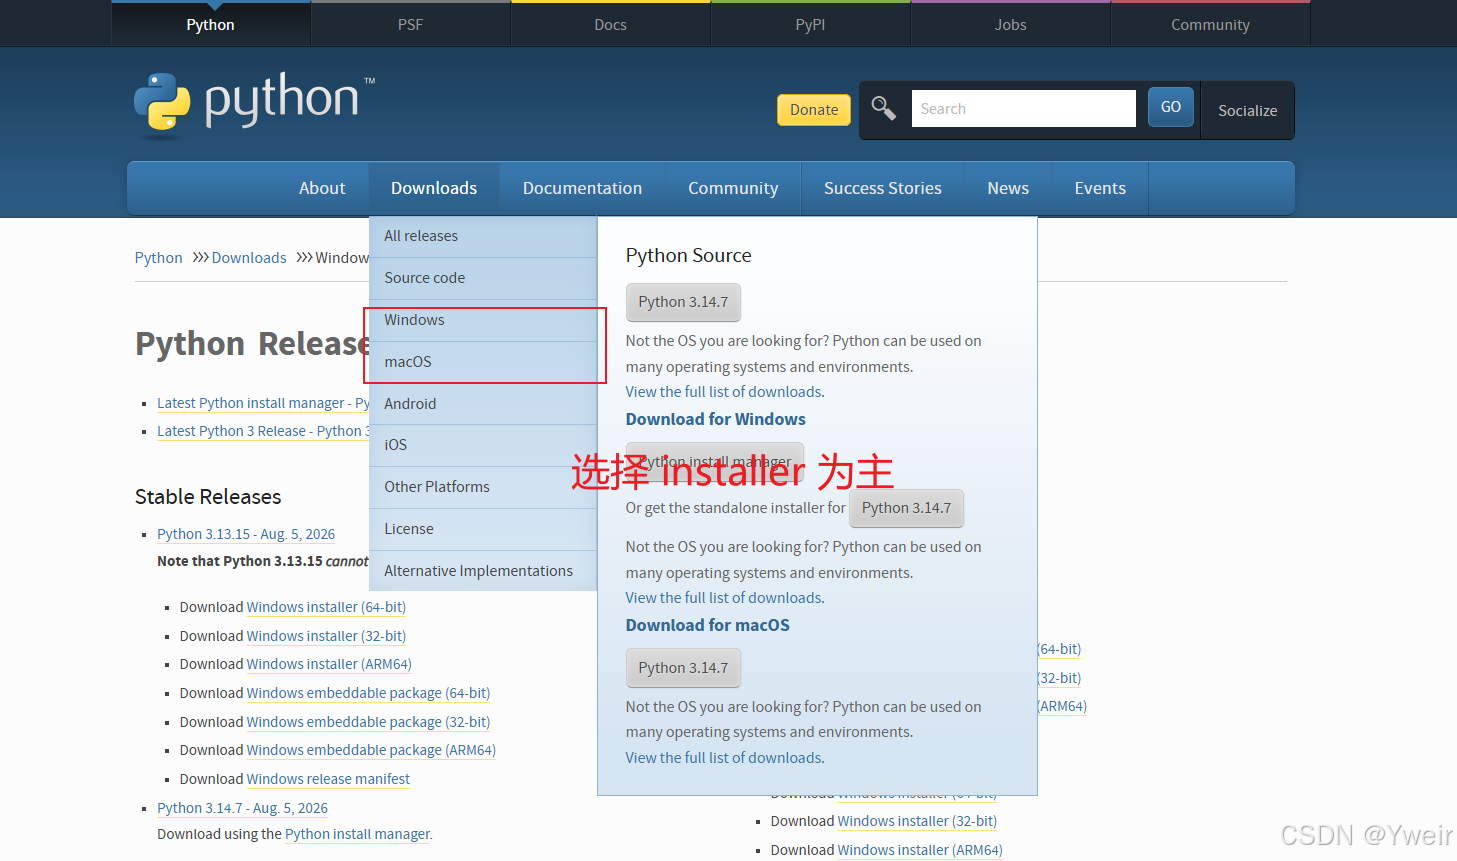Click Python 3.14.7 button under Python Source
This screenshot has width=1457, height=861.
tap(683, 302)
